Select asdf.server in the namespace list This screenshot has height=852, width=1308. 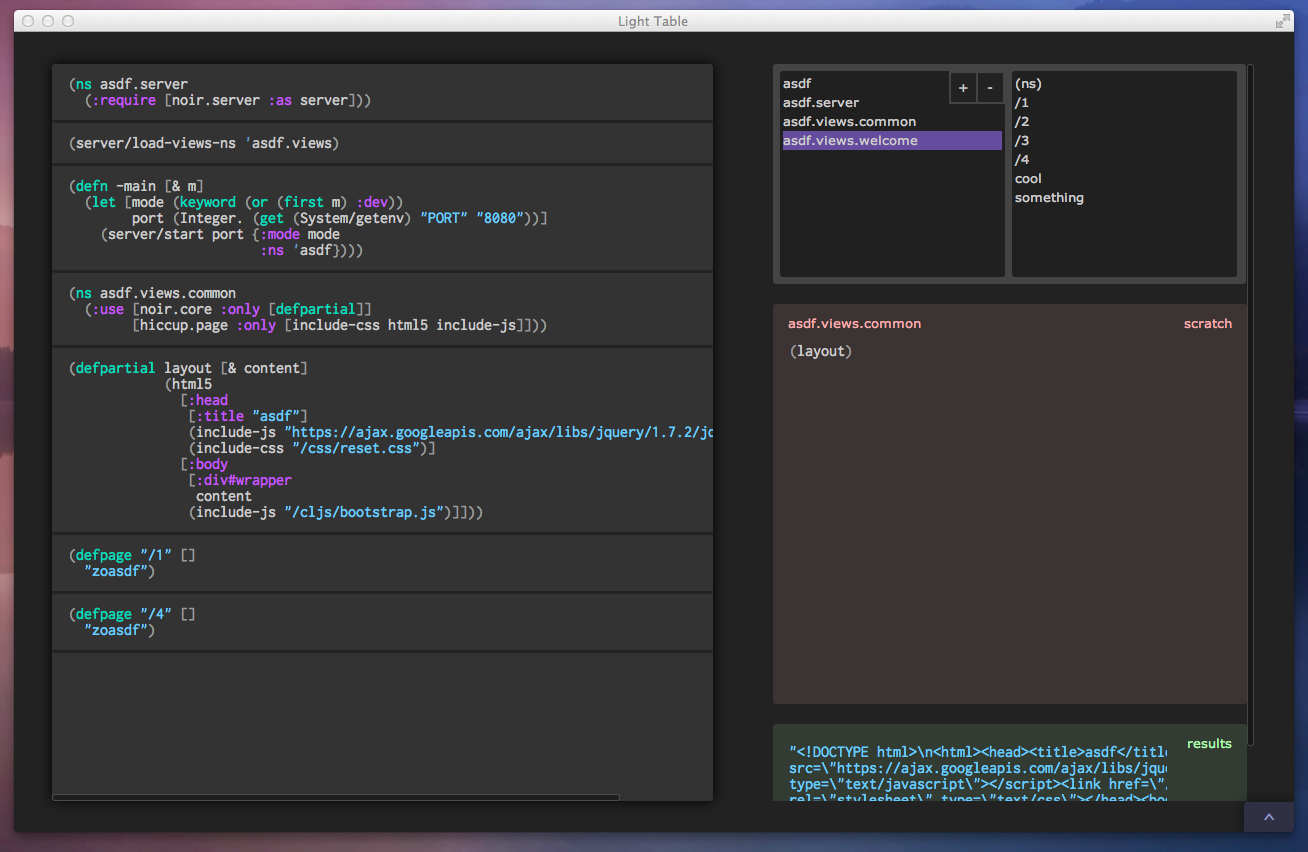pos(891,103)
